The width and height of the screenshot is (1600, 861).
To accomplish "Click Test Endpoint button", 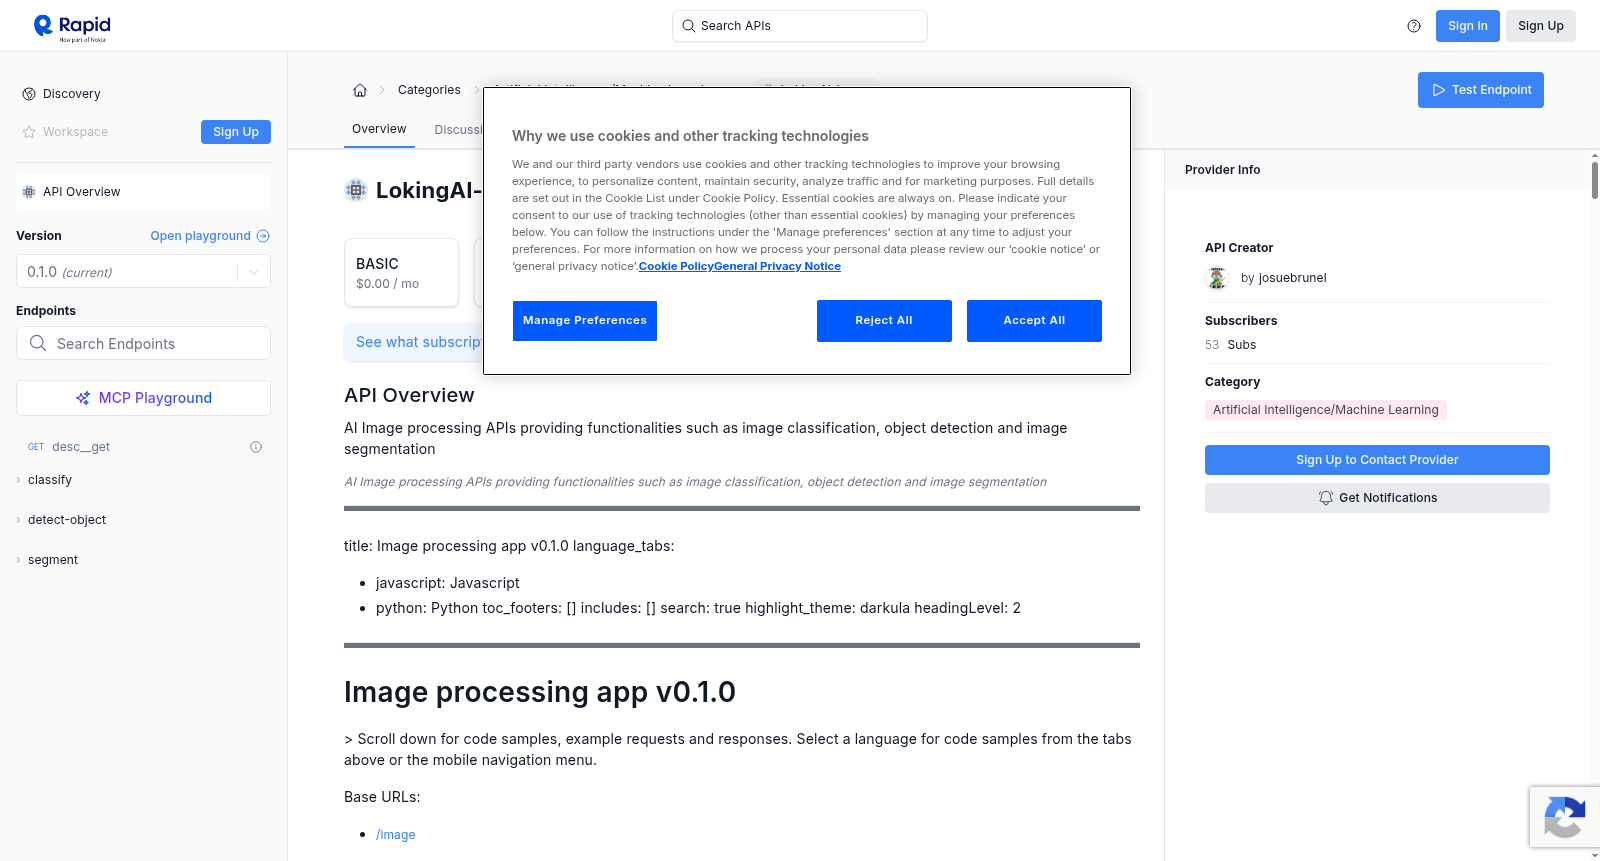I will (x=1481, y=90).
